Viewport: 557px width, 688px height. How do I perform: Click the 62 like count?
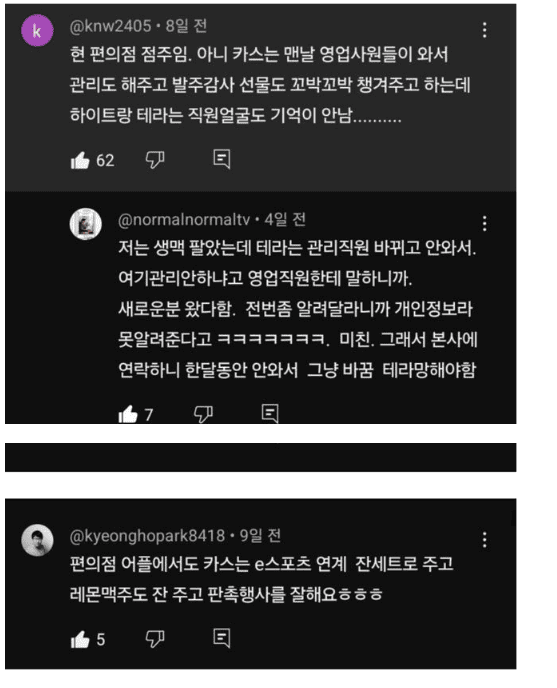pyautogui.click(x=105, y=161)
